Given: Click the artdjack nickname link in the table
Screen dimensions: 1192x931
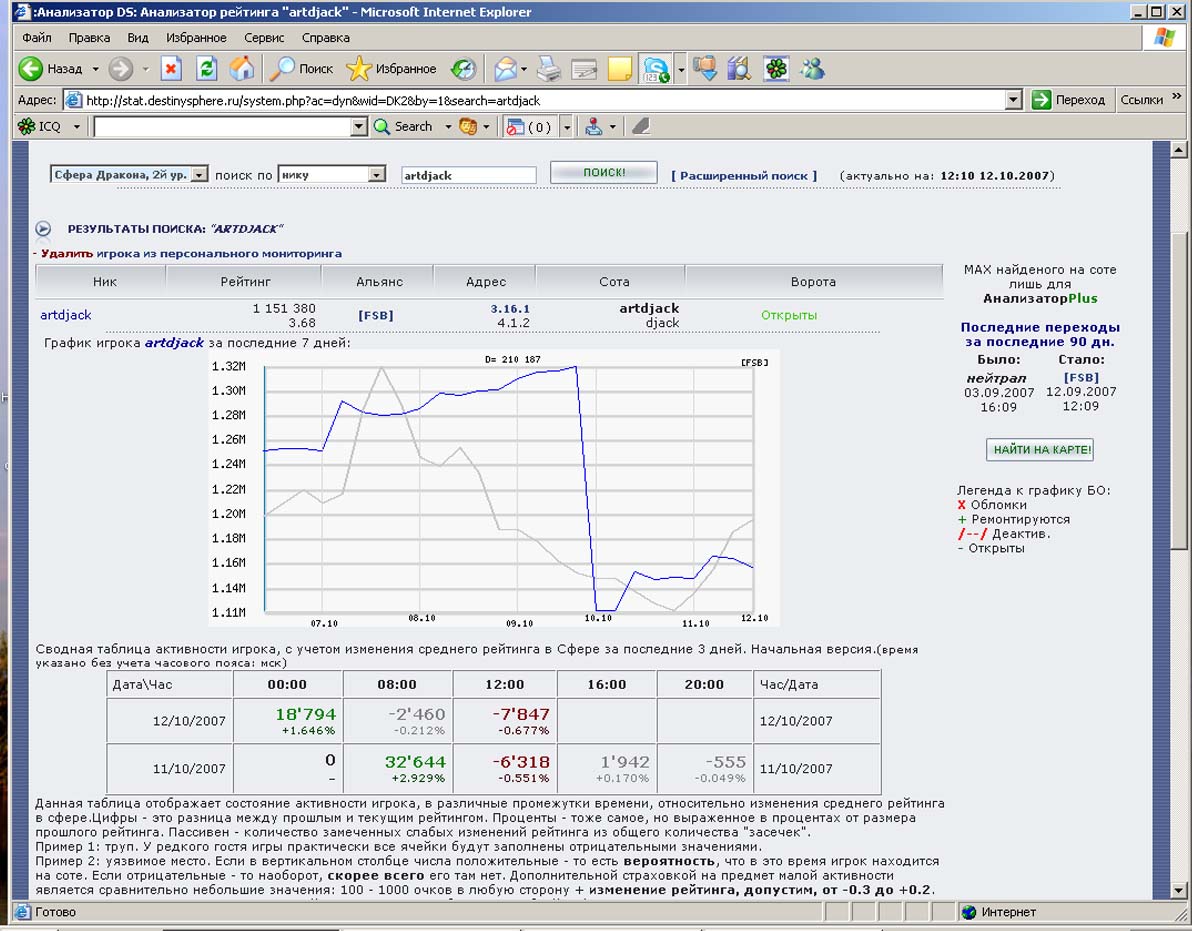Looking at the screenshot, I should (x=65, y=315).
